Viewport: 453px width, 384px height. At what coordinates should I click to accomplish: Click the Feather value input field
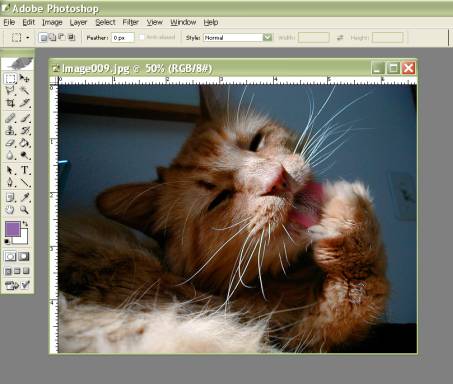122,38
